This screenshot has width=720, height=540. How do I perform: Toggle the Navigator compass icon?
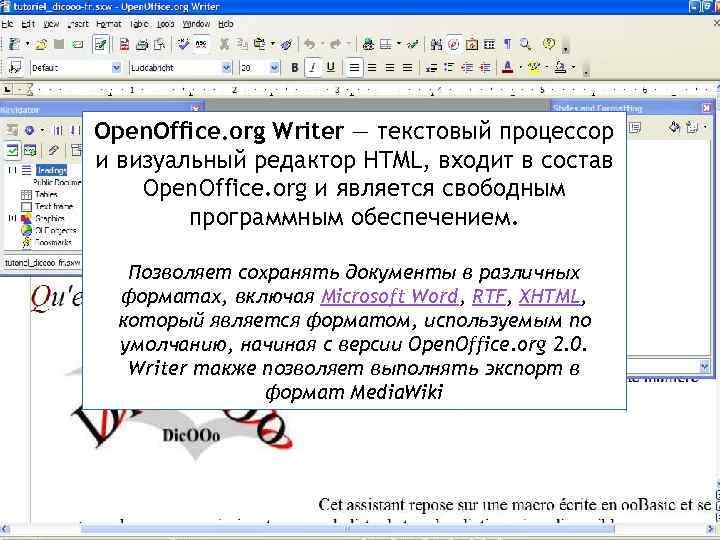454,45
